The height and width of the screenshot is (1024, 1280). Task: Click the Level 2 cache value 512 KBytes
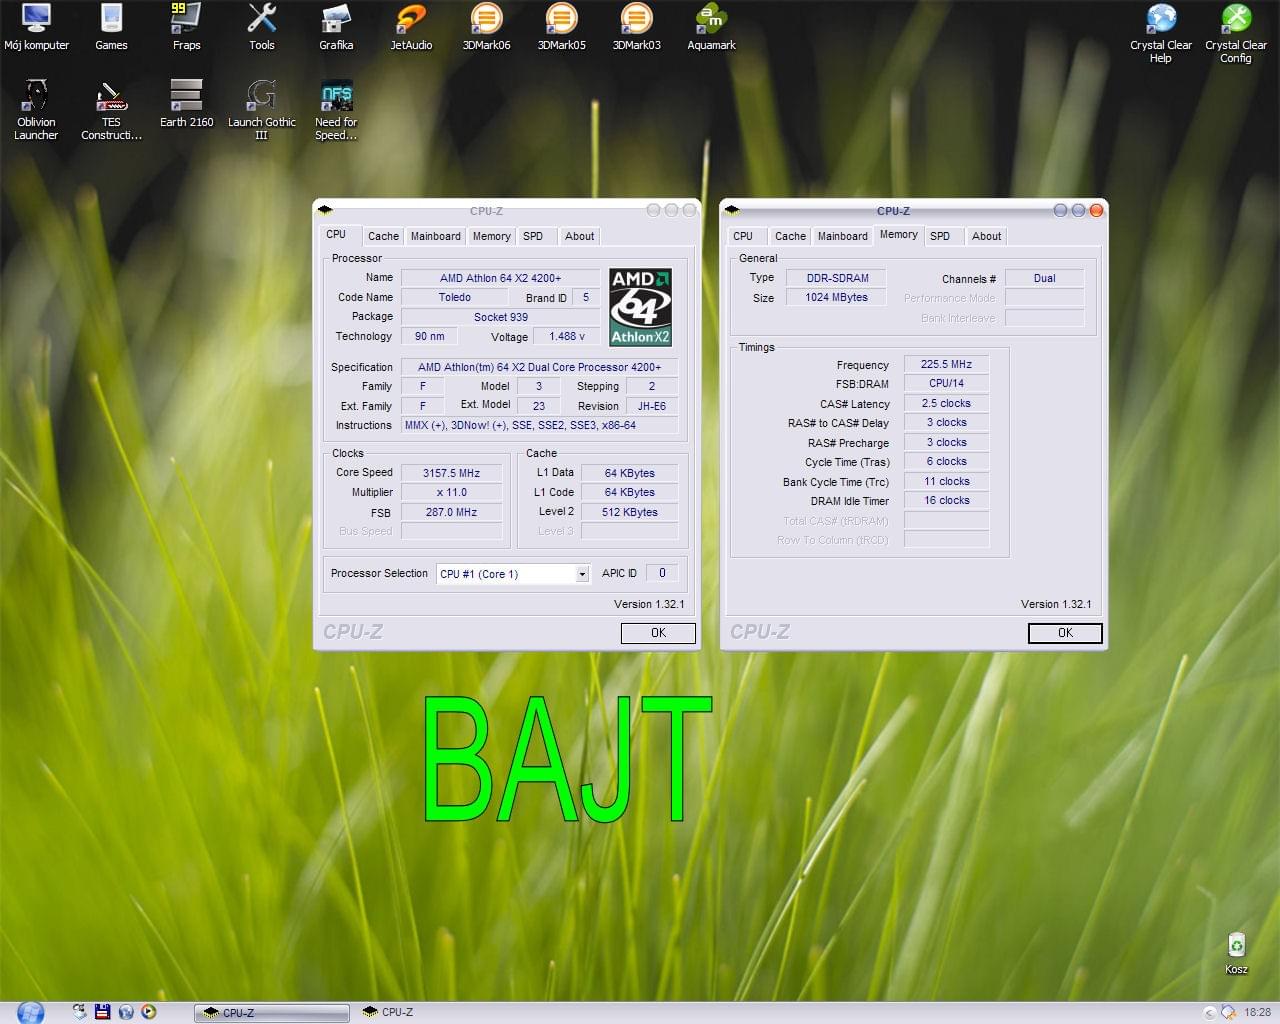(630, 512)
